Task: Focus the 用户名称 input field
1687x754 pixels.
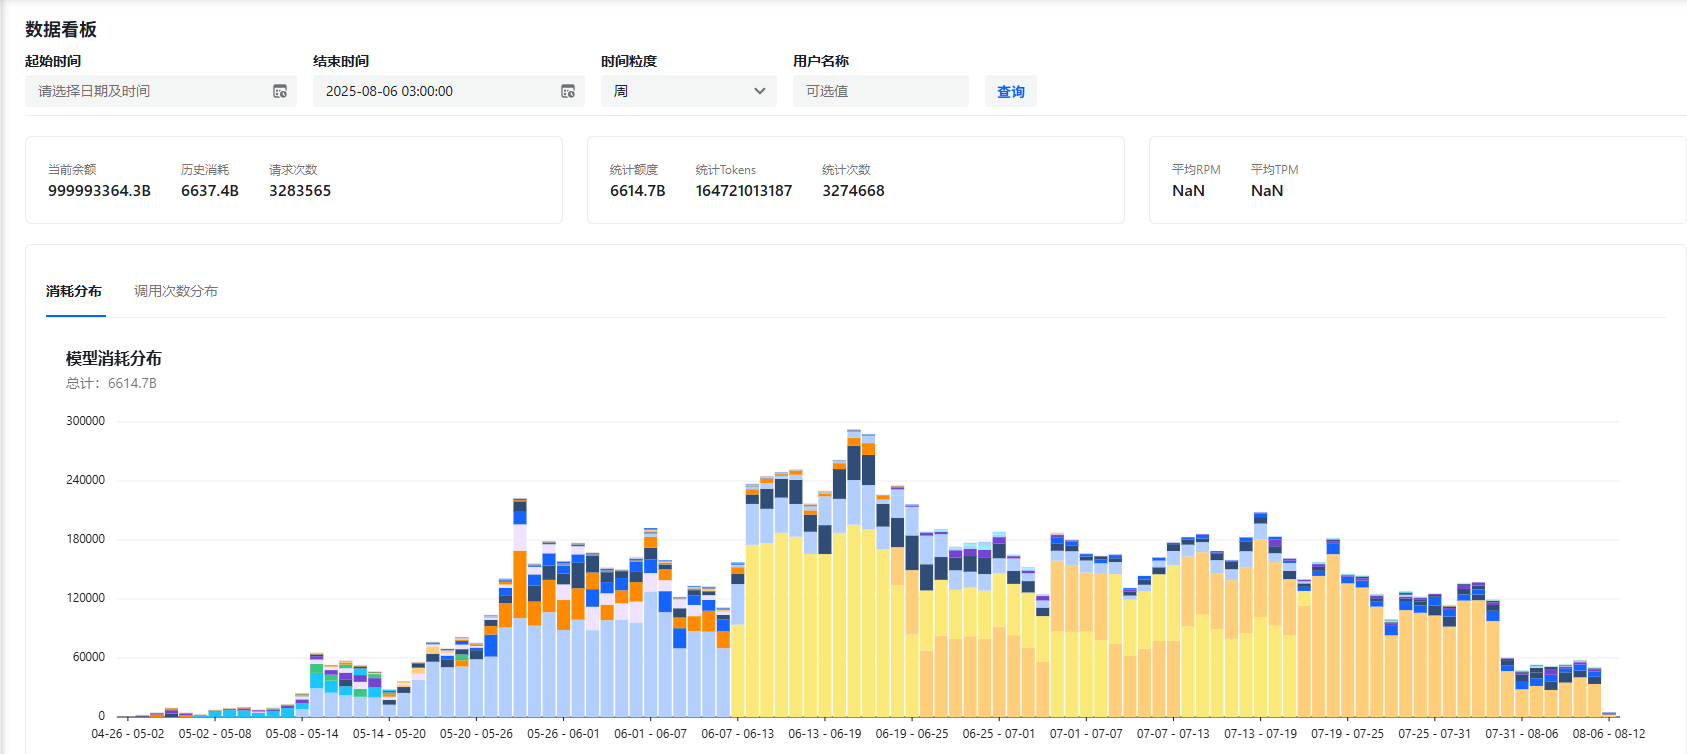Action: (x=881, y=91)
